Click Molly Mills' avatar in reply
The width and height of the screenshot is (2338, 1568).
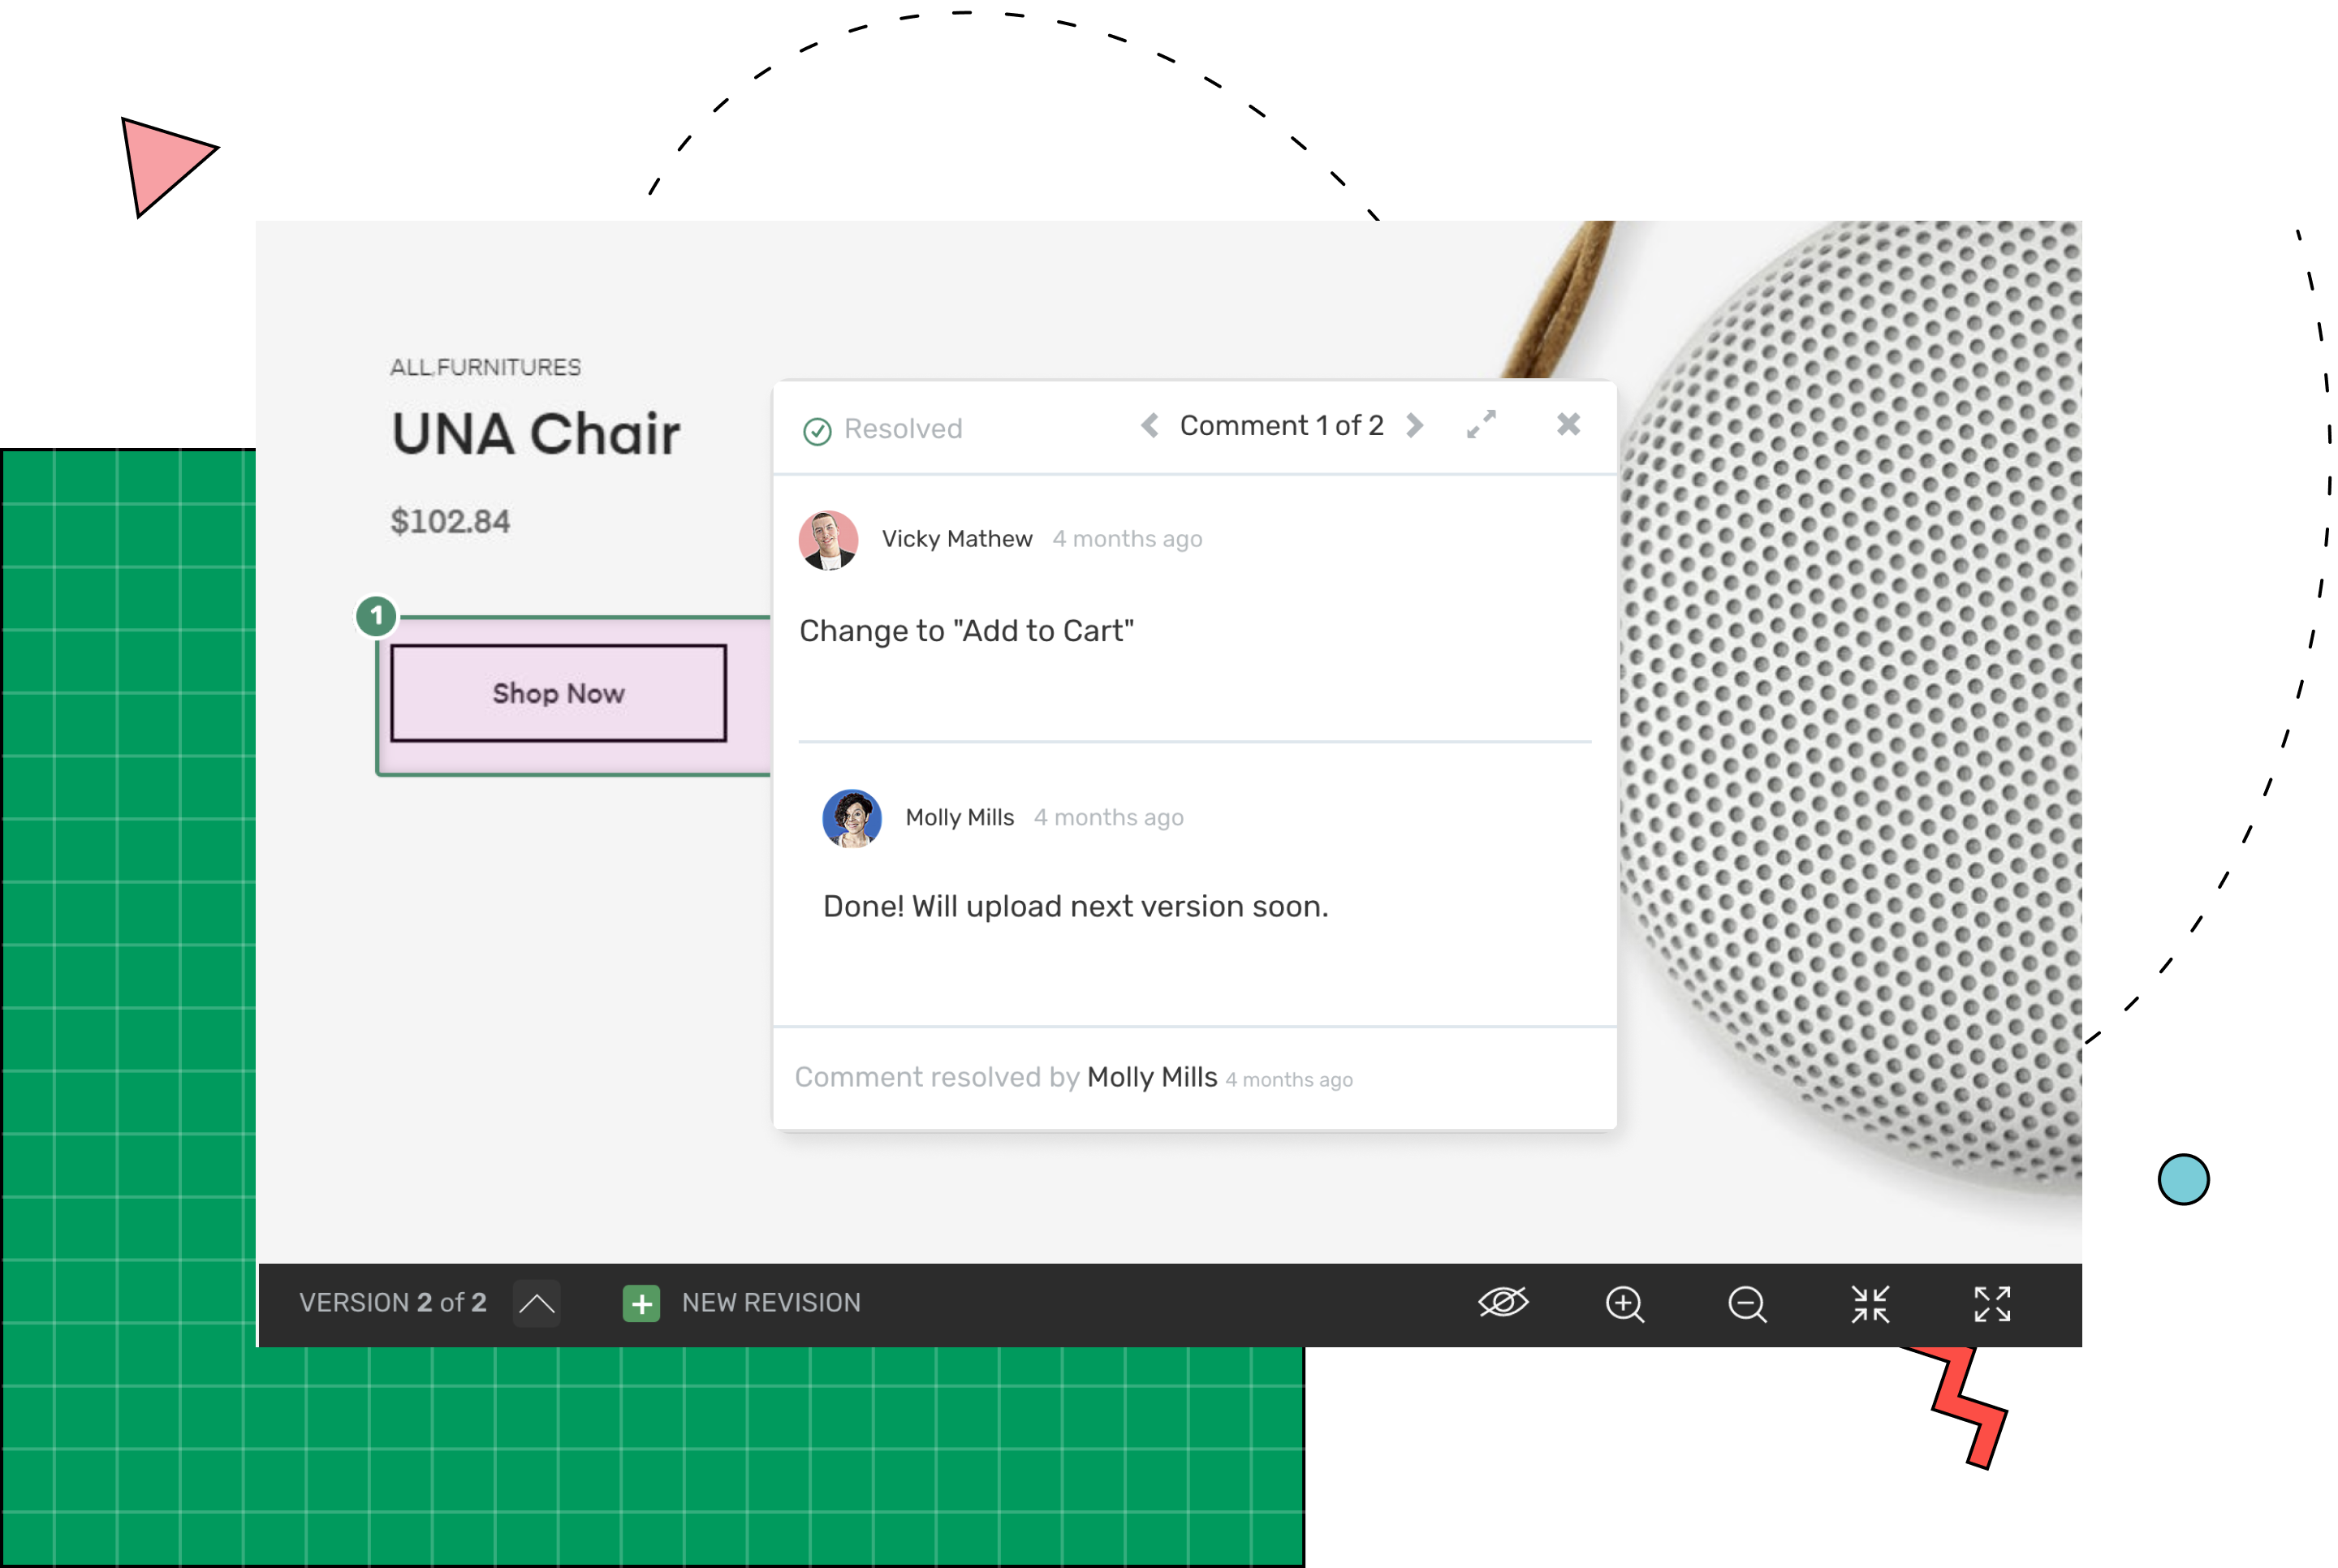click(852, 818)
